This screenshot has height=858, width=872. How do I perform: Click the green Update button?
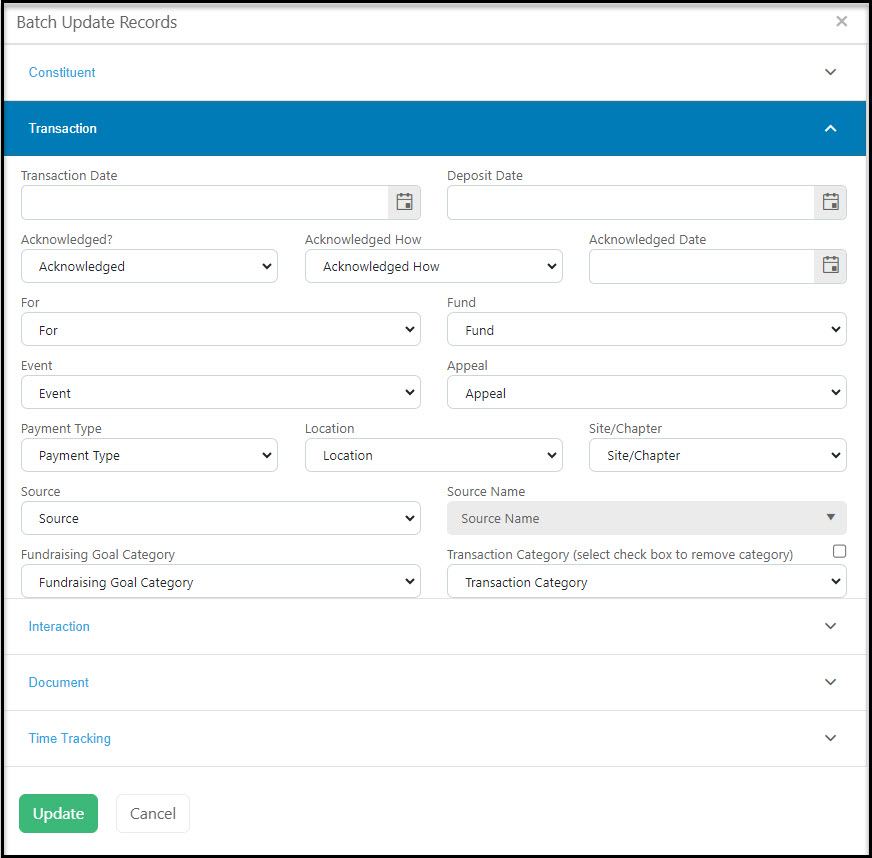pyautogui.click(x=58, y=814)
